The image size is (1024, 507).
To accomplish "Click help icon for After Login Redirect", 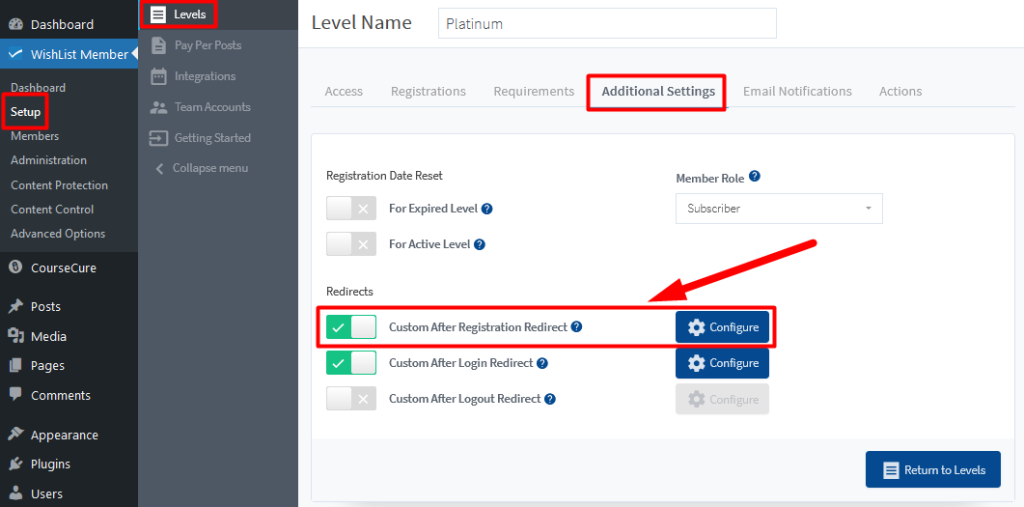I will 542,363.
